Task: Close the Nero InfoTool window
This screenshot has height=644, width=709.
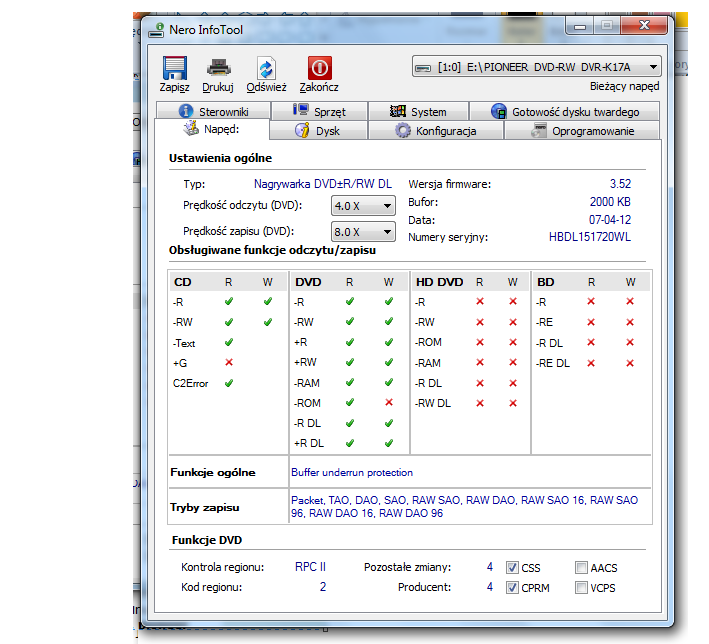Action: [644, 26]
